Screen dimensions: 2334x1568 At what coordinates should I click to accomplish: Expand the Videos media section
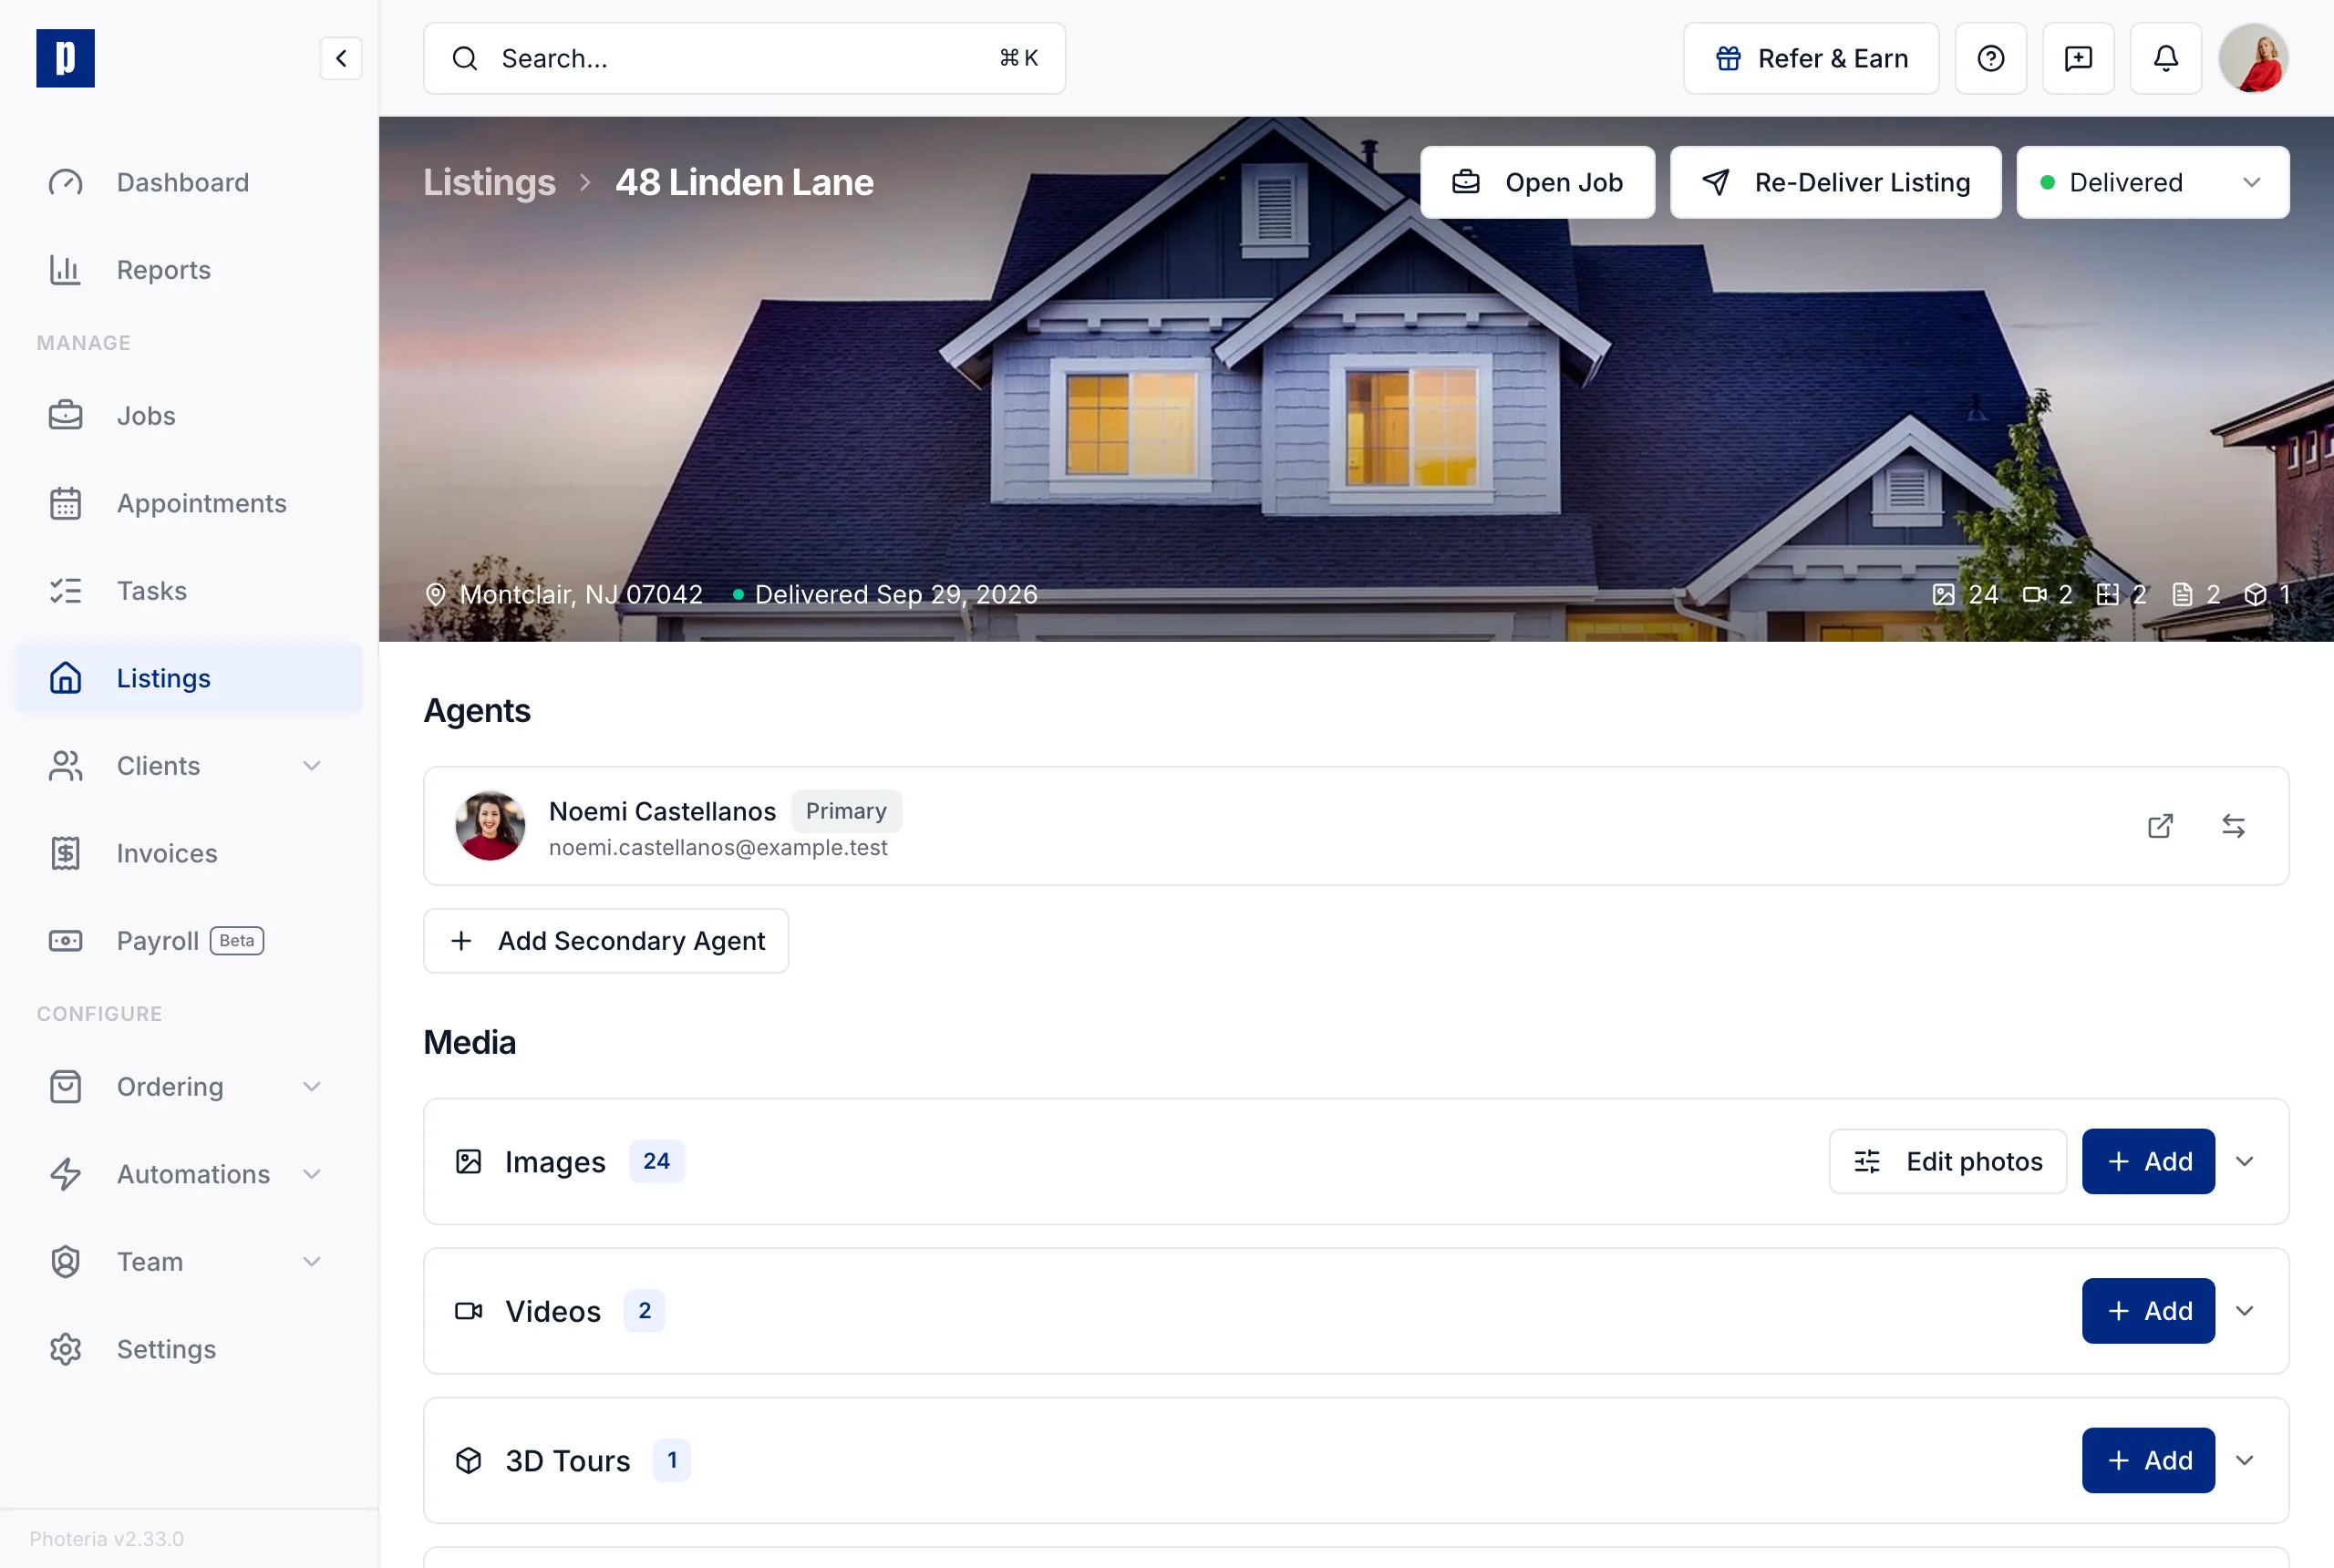tap(2244, 1311)
